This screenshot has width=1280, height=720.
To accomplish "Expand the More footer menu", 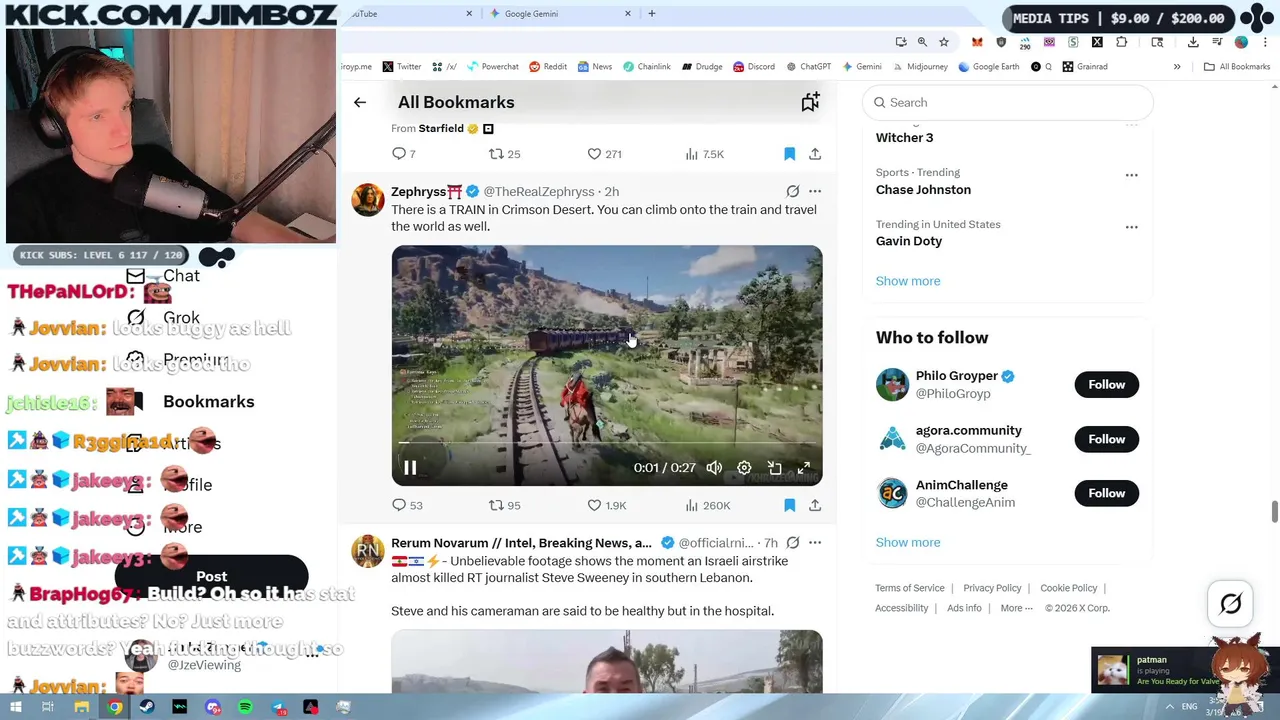I will [1016, 608].
